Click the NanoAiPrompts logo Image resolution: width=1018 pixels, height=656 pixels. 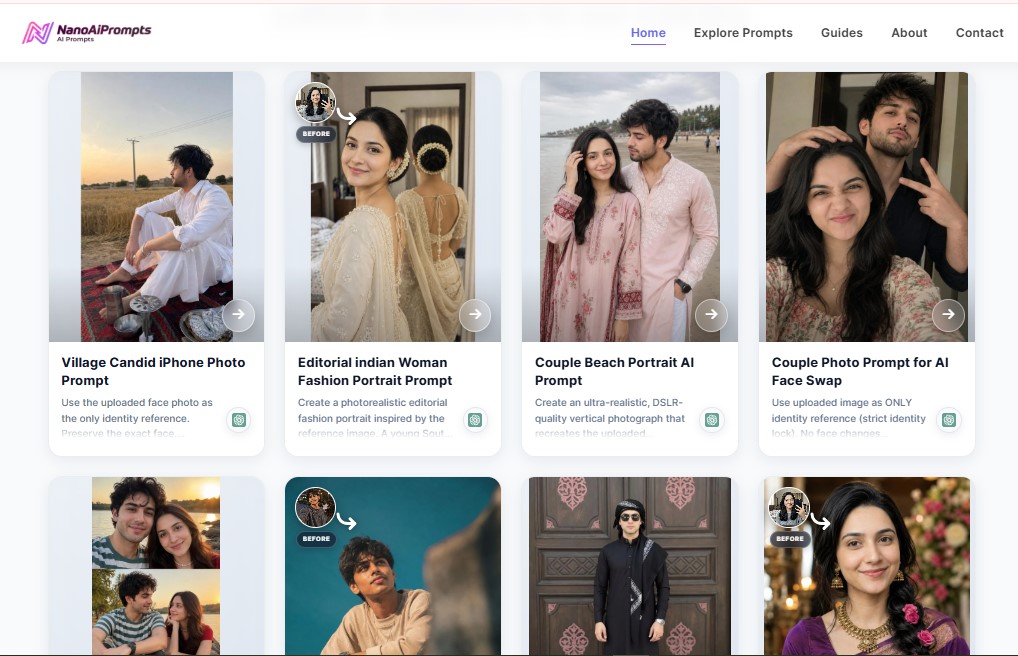(x=86, y=32)
